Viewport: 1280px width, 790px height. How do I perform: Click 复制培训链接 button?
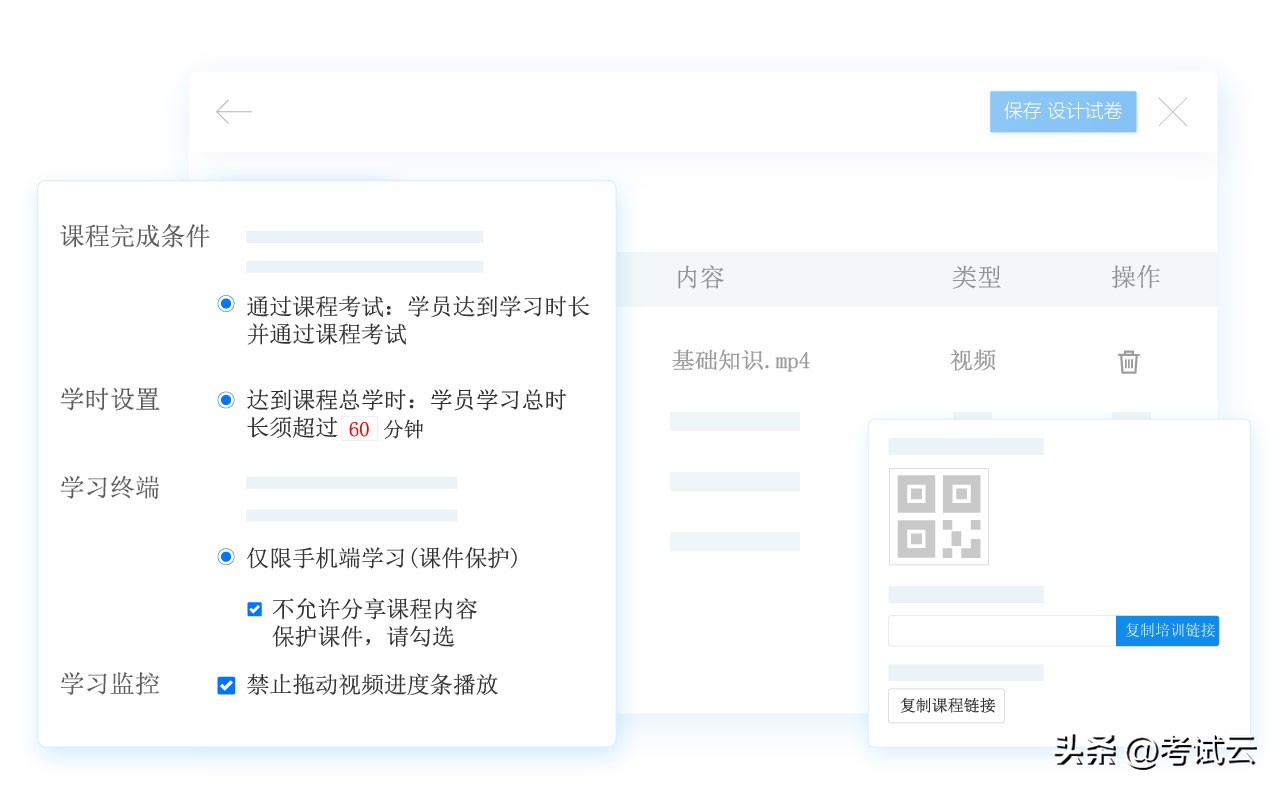[x=1168, y=630]
